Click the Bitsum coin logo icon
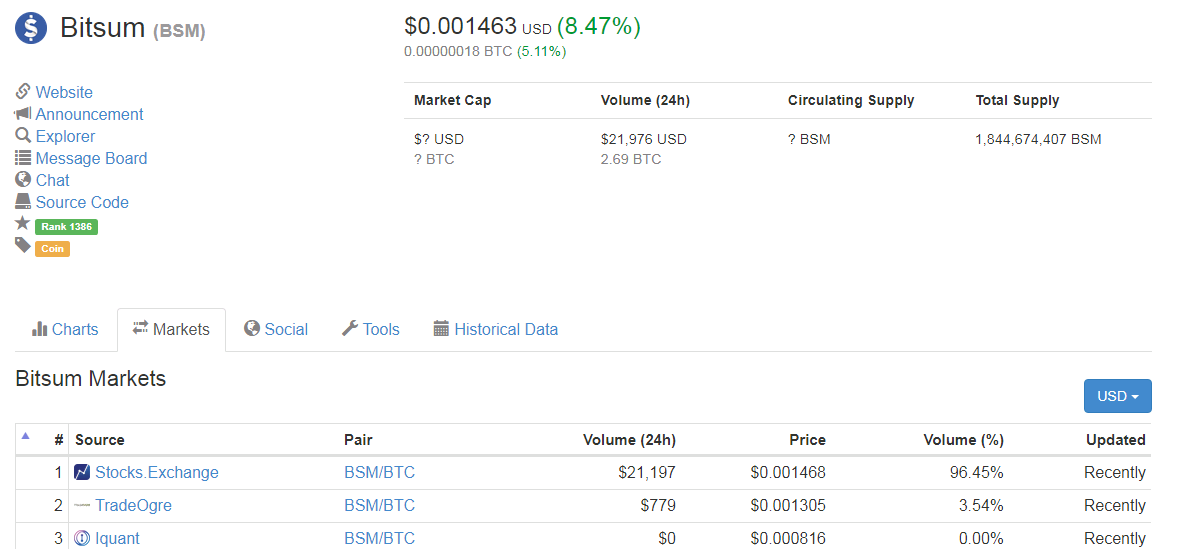The image size is (1196, 549). 31,28
